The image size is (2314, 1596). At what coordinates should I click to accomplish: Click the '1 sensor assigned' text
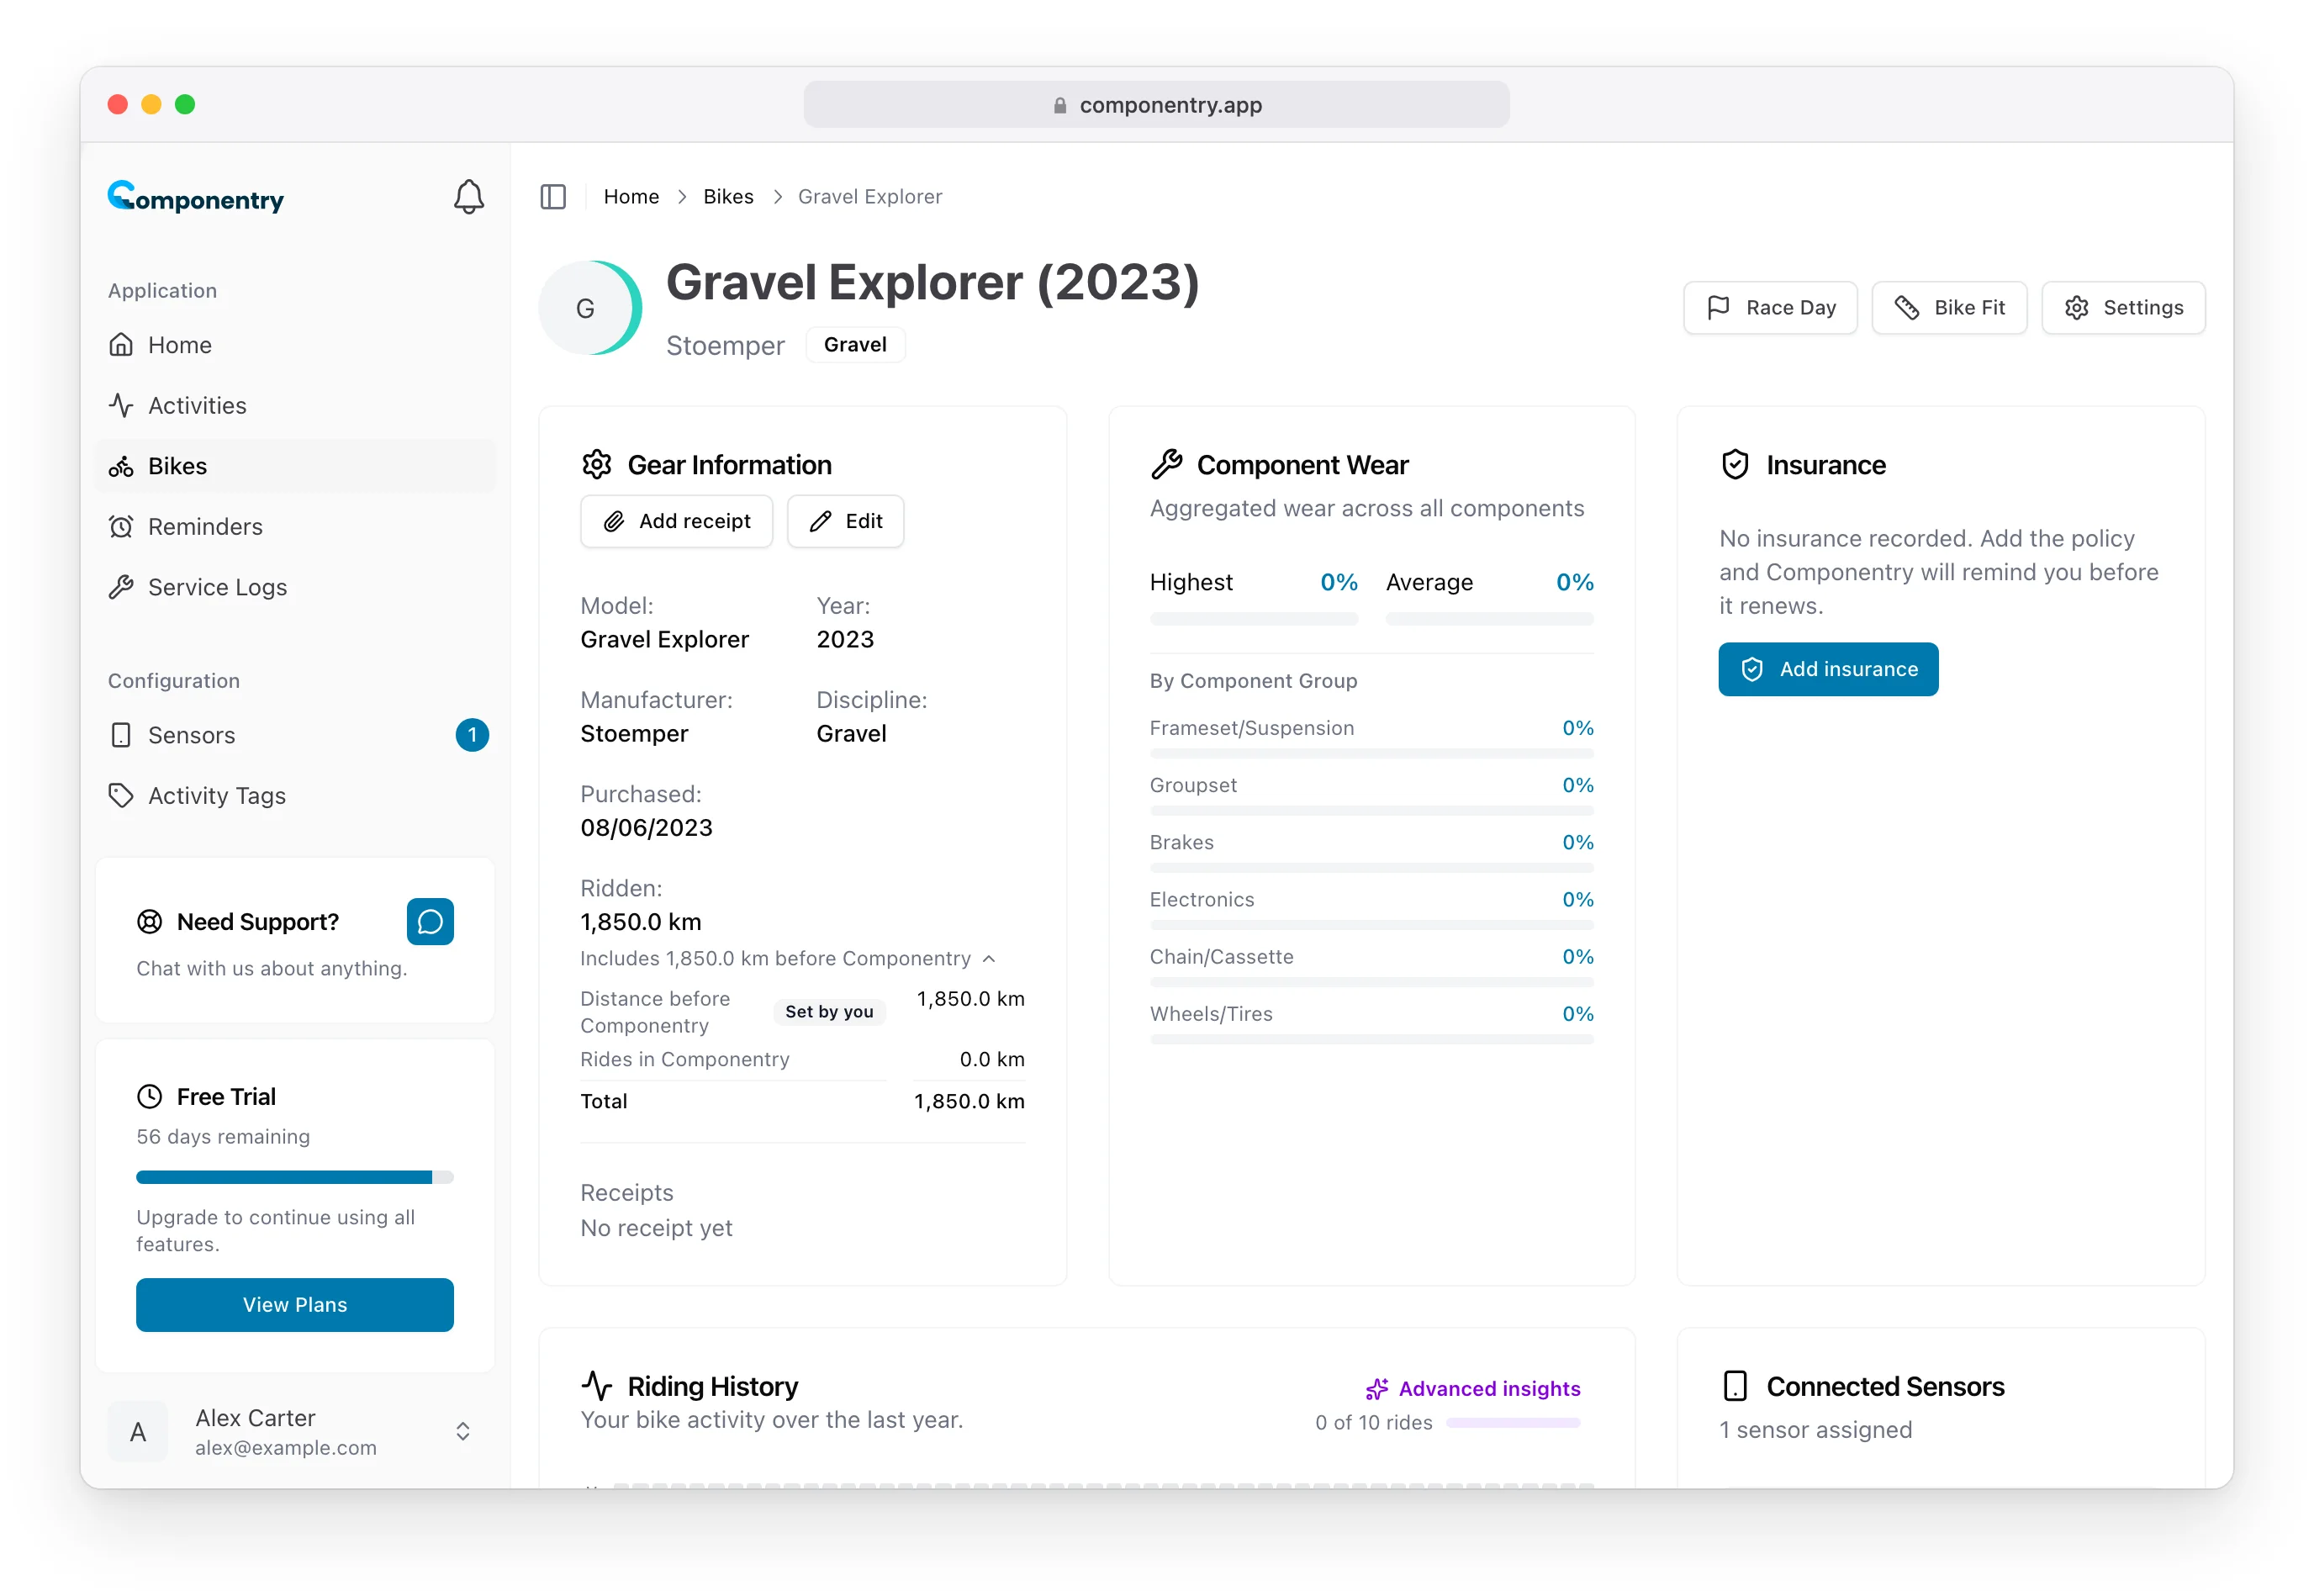coord(1816,1430)
